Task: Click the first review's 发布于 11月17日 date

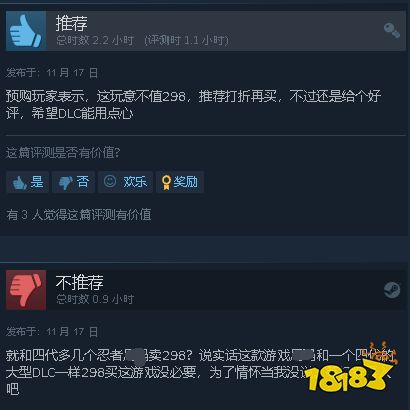Action: [x=52, y=73]
